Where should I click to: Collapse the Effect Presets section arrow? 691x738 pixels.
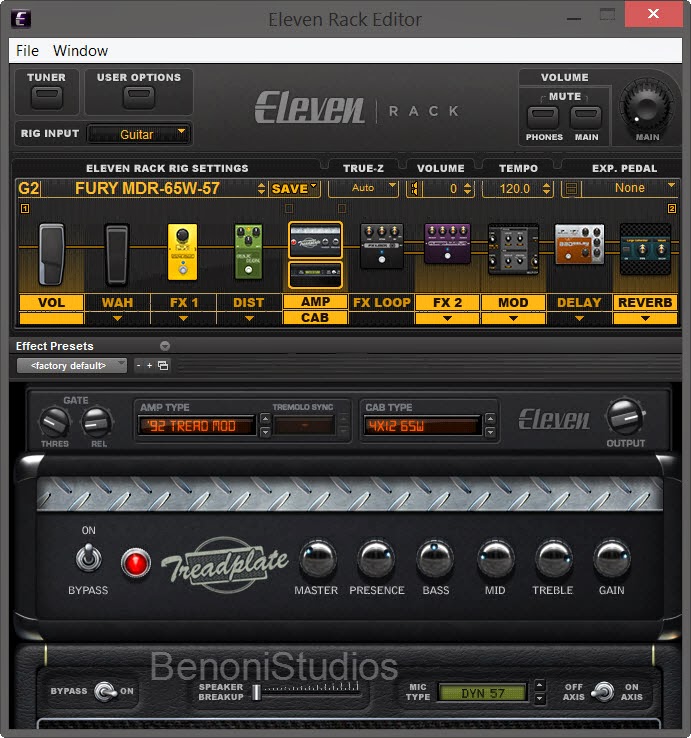tap(165, 346)
